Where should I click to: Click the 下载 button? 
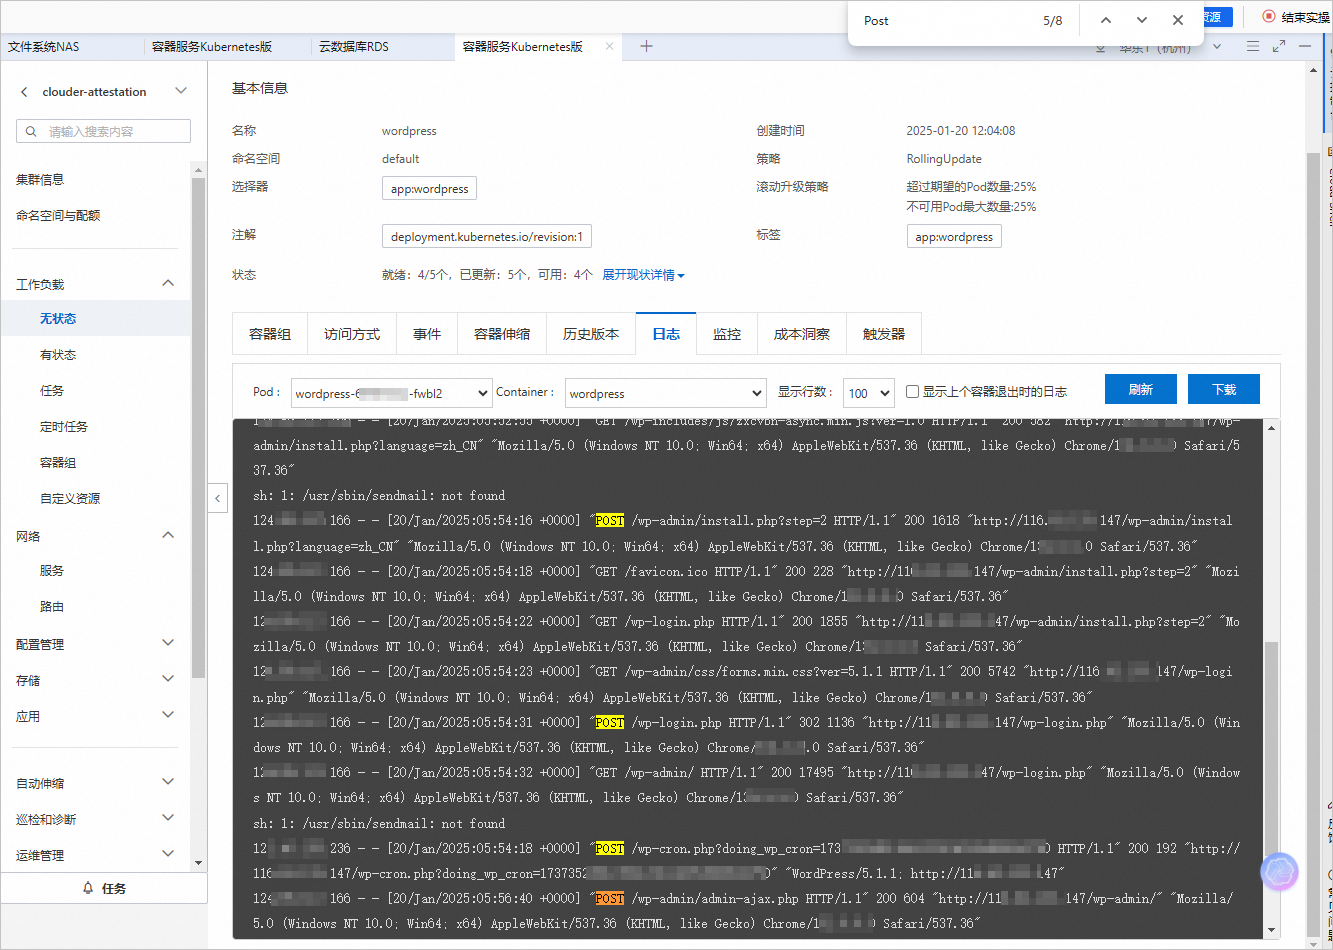(x=1224, y=389)
